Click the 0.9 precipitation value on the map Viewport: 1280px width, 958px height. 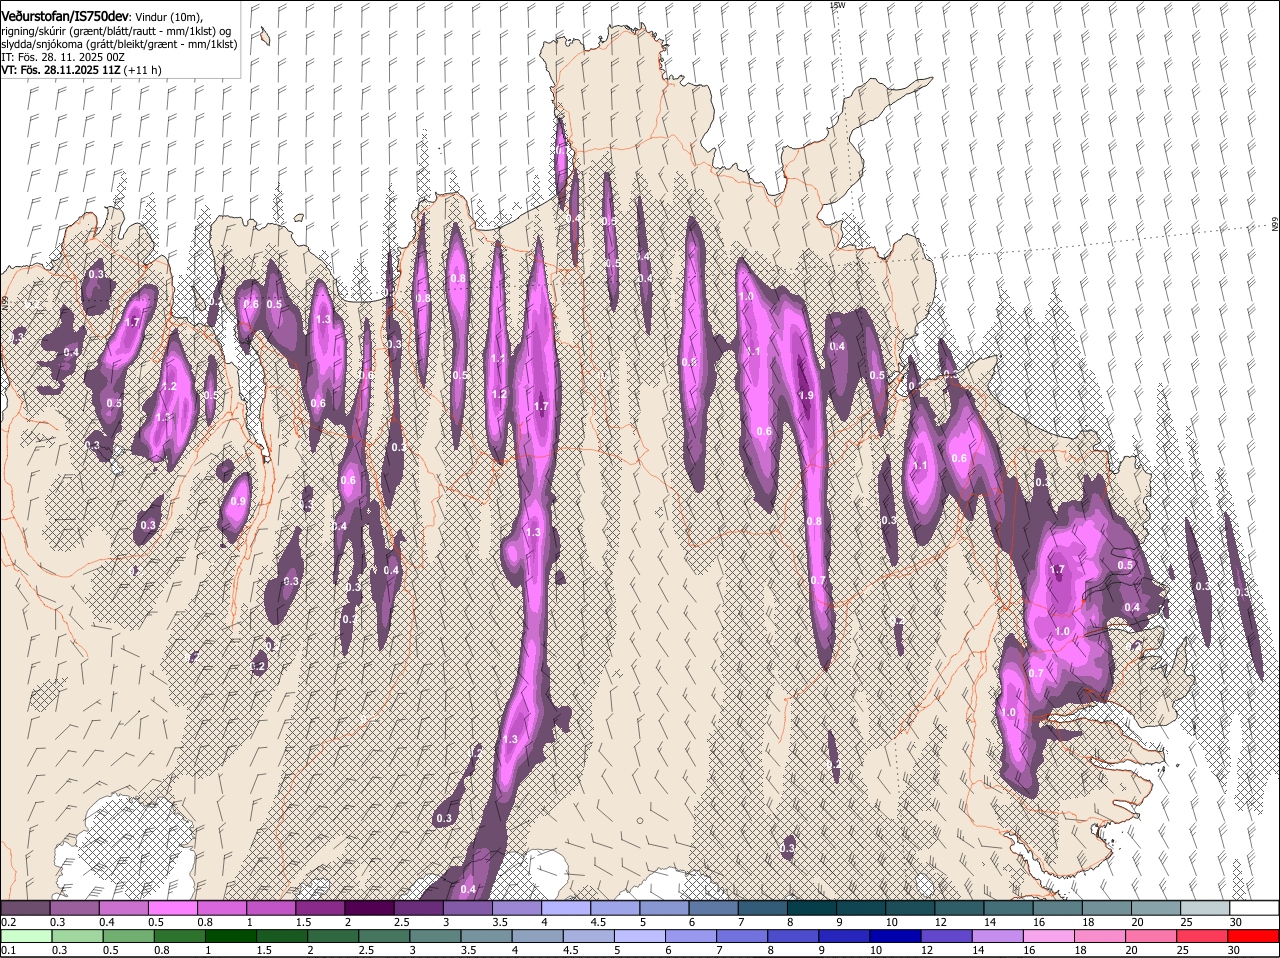[x=238, y=502]
